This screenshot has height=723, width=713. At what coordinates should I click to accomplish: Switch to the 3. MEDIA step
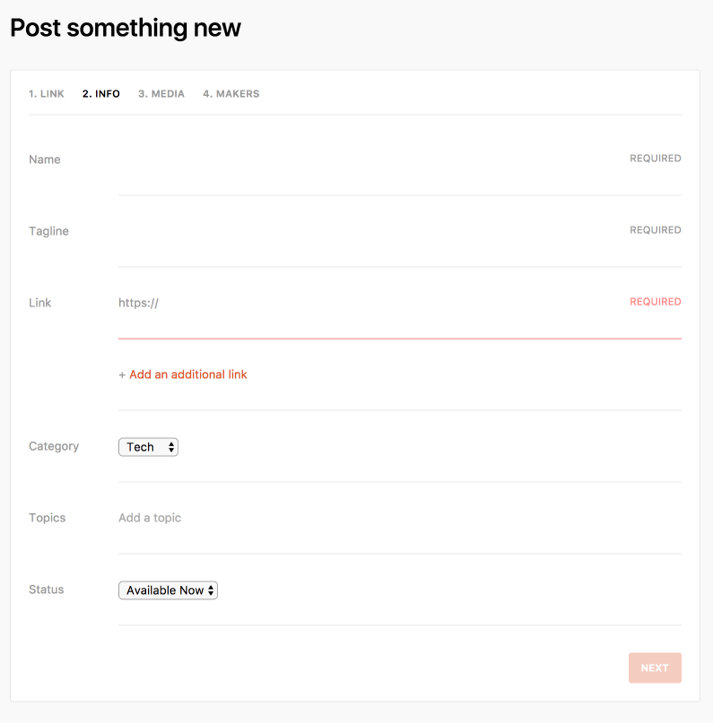(161, 94)
